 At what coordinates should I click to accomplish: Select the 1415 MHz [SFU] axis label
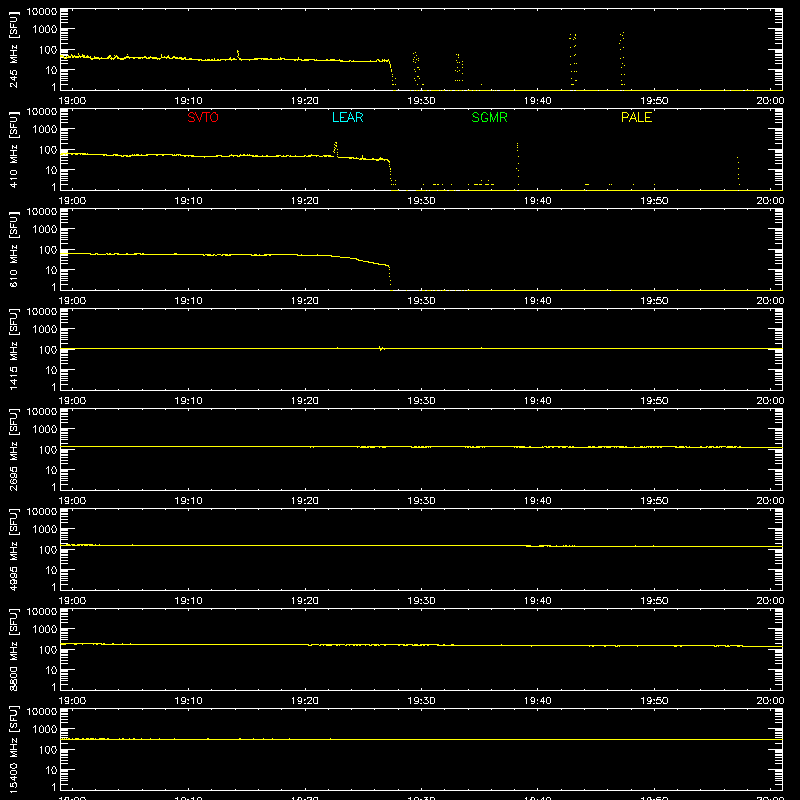[13, 350]
